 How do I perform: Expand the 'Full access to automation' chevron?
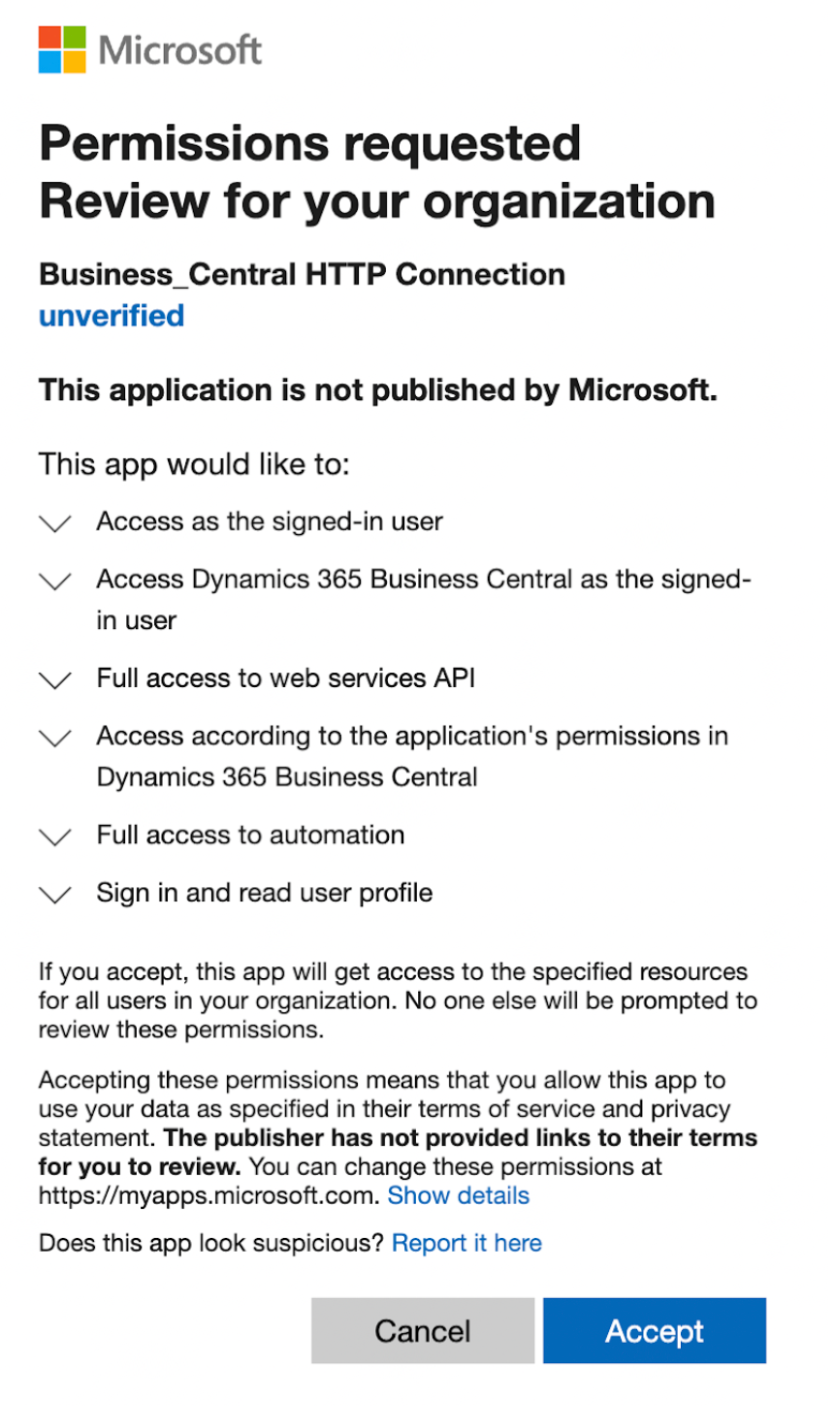(55, 836)
